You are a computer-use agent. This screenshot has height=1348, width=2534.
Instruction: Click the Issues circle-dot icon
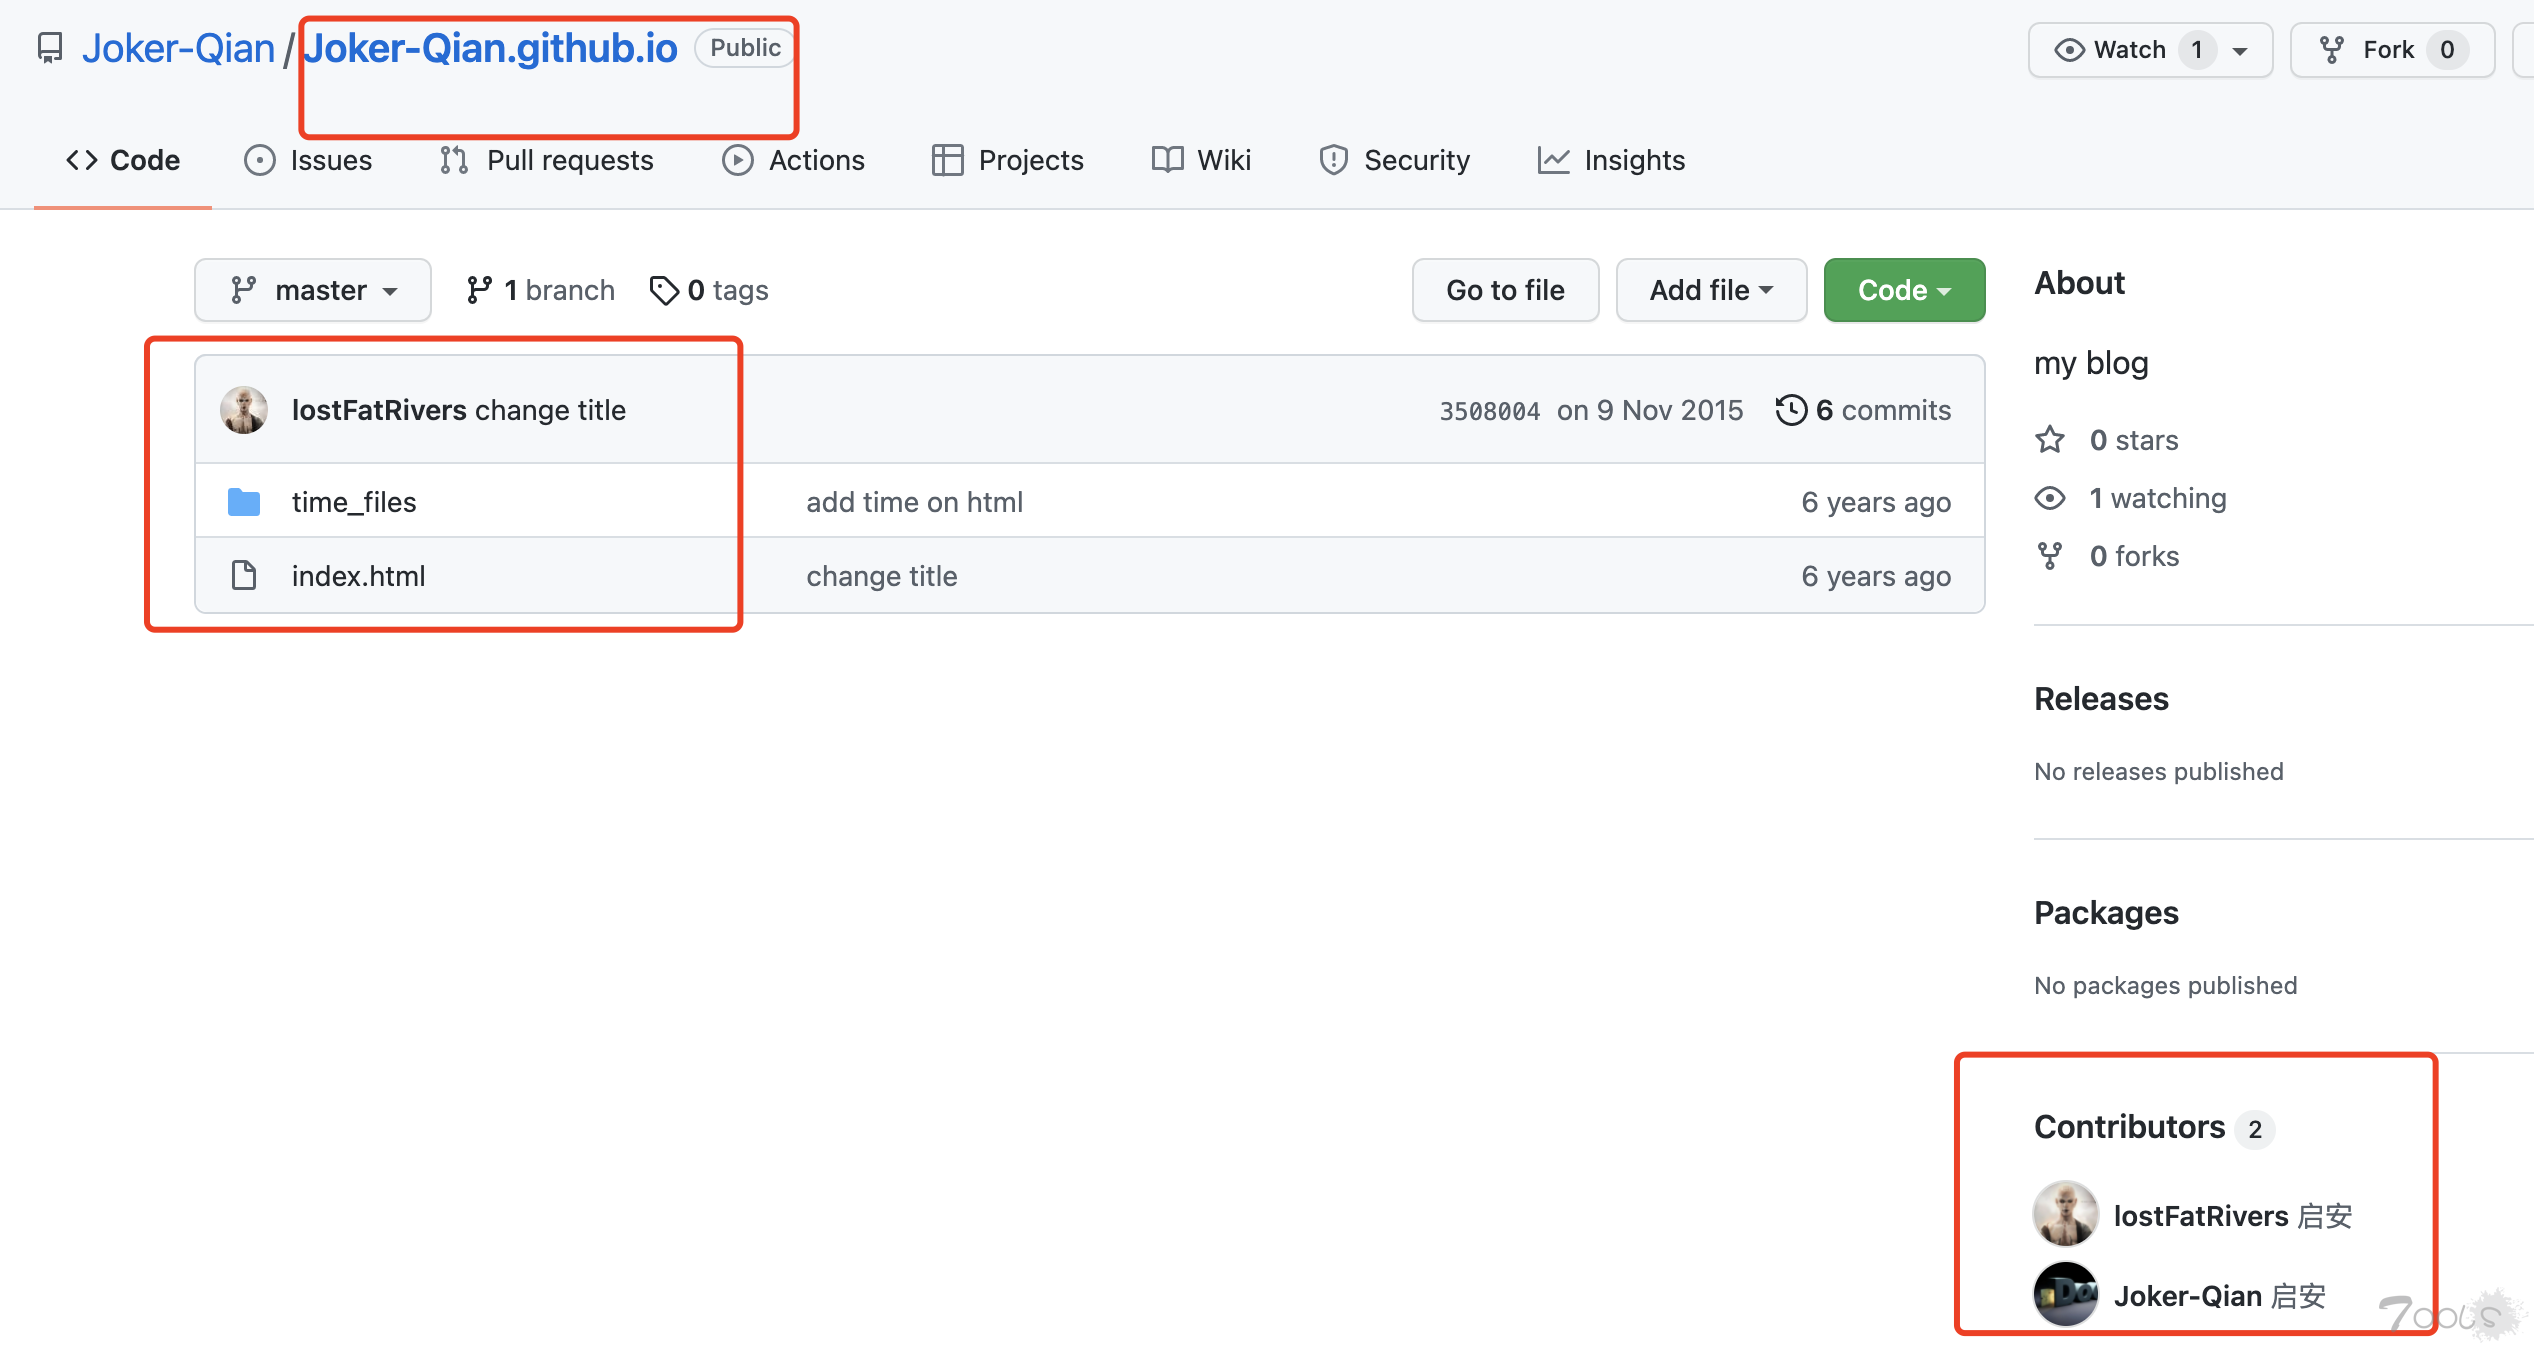pos(260,160)
